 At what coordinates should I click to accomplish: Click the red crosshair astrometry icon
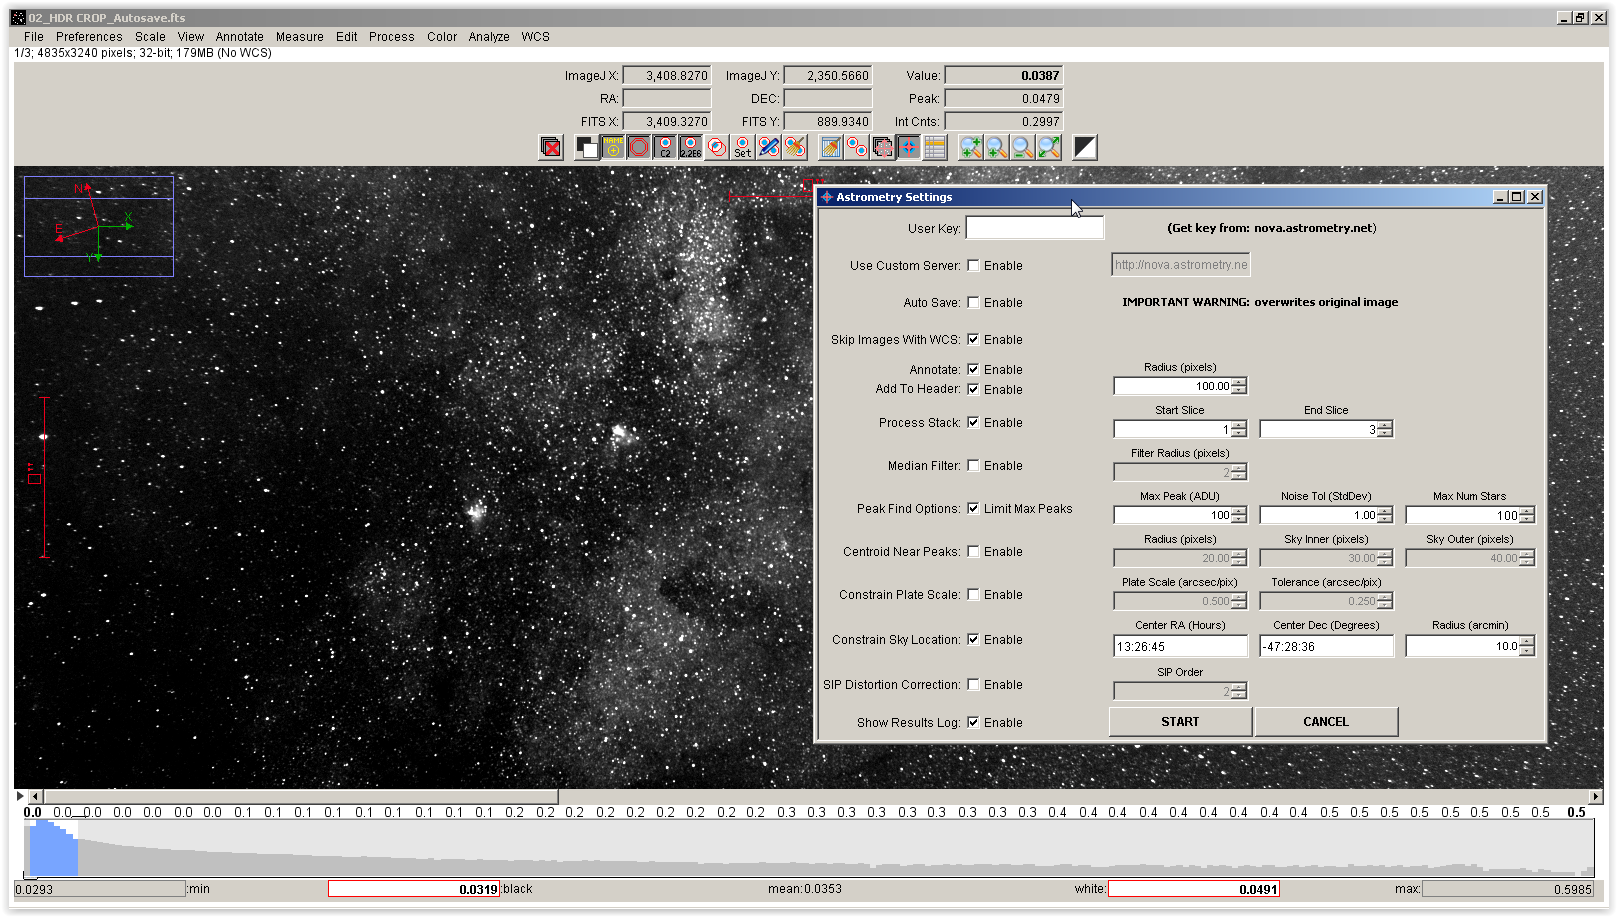[909, 148]
